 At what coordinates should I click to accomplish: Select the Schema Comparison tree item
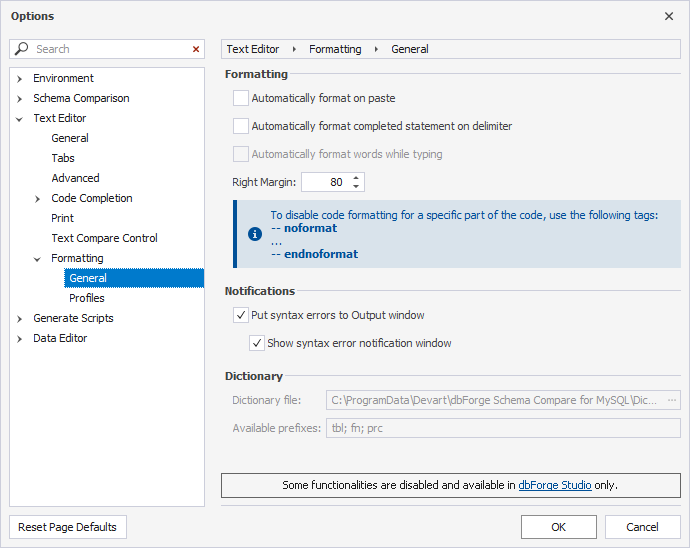tap(81, 98)
